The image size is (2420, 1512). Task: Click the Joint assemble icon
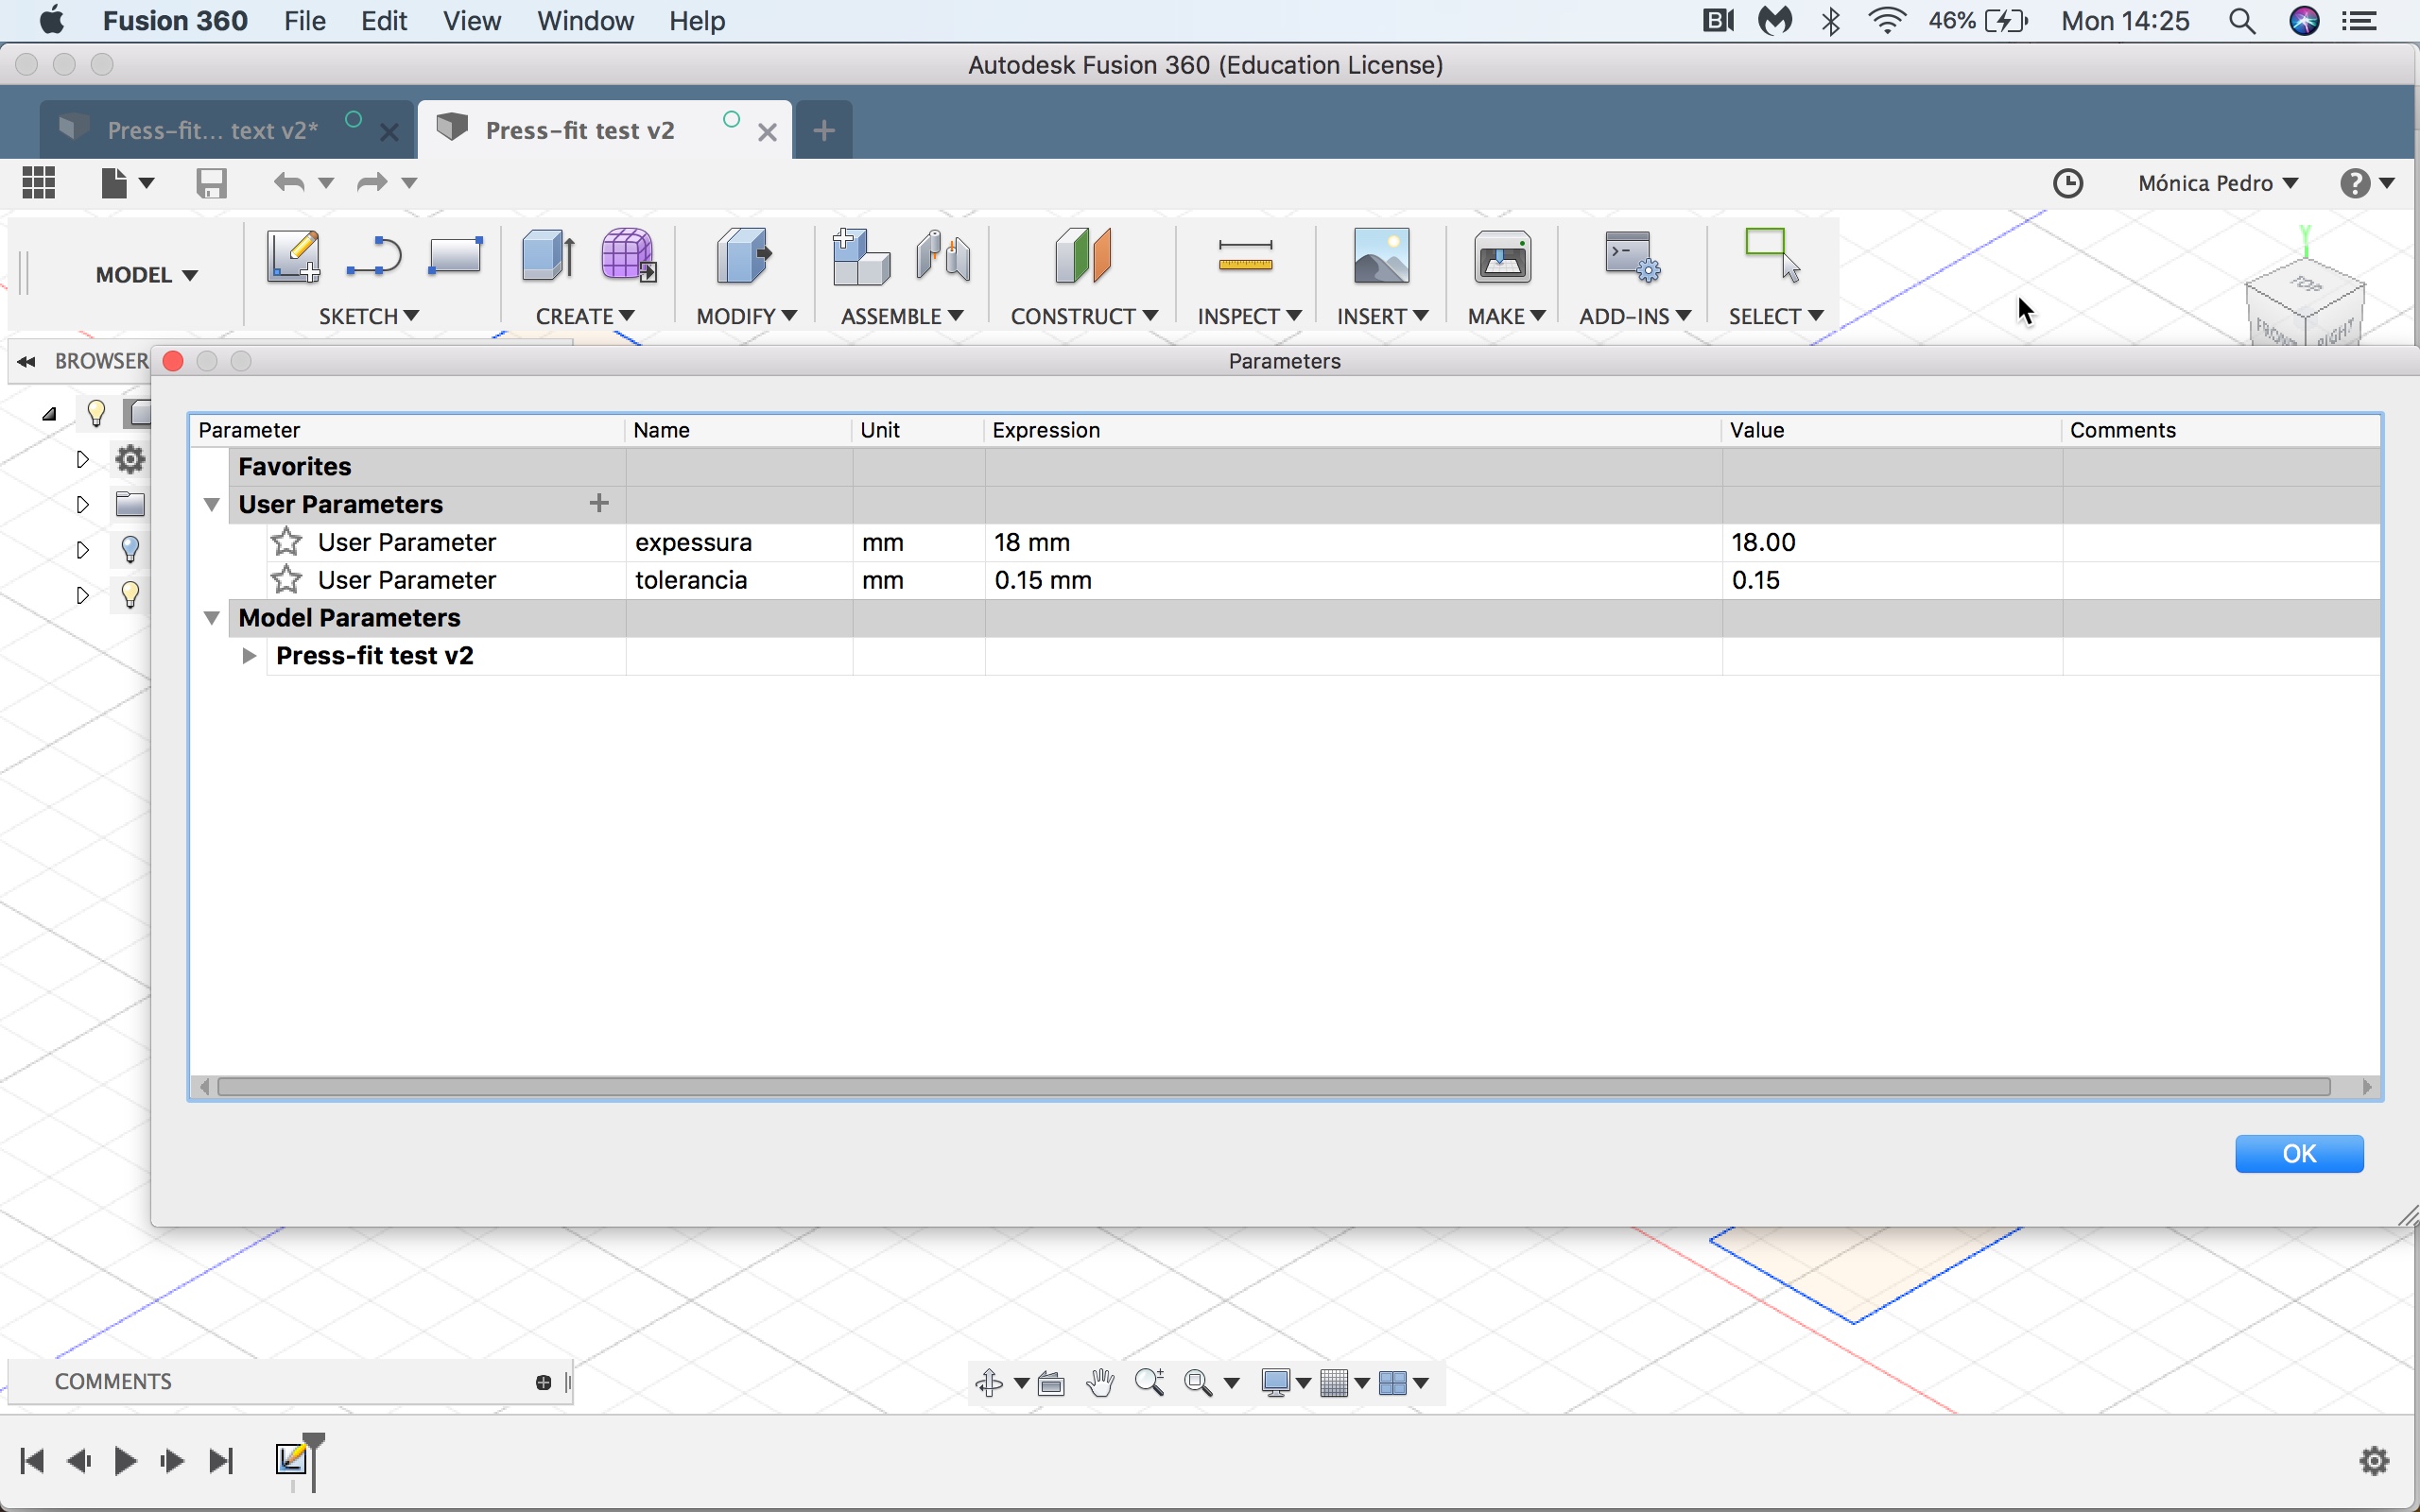coord(943,256)
